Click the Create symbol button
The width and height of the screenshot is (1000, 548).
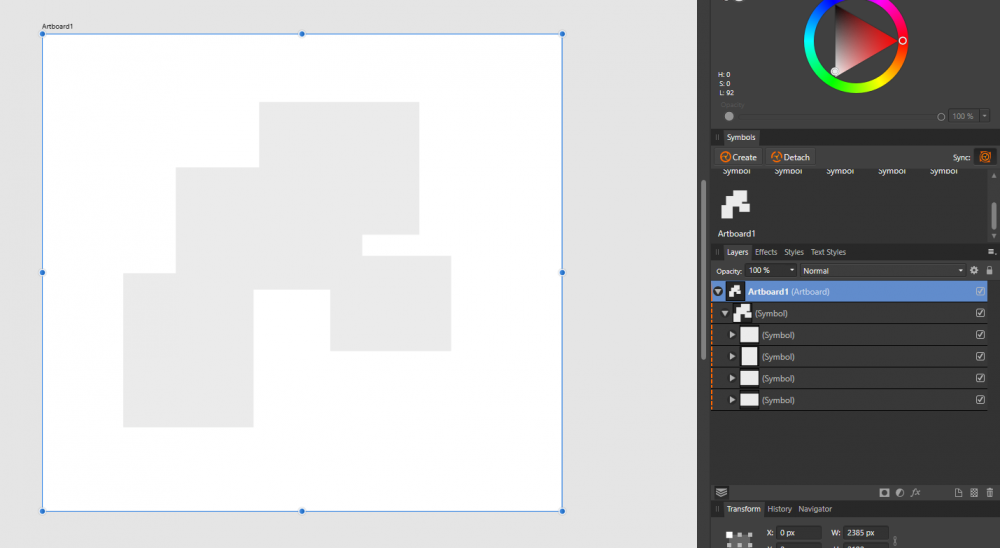coord(738,157)
